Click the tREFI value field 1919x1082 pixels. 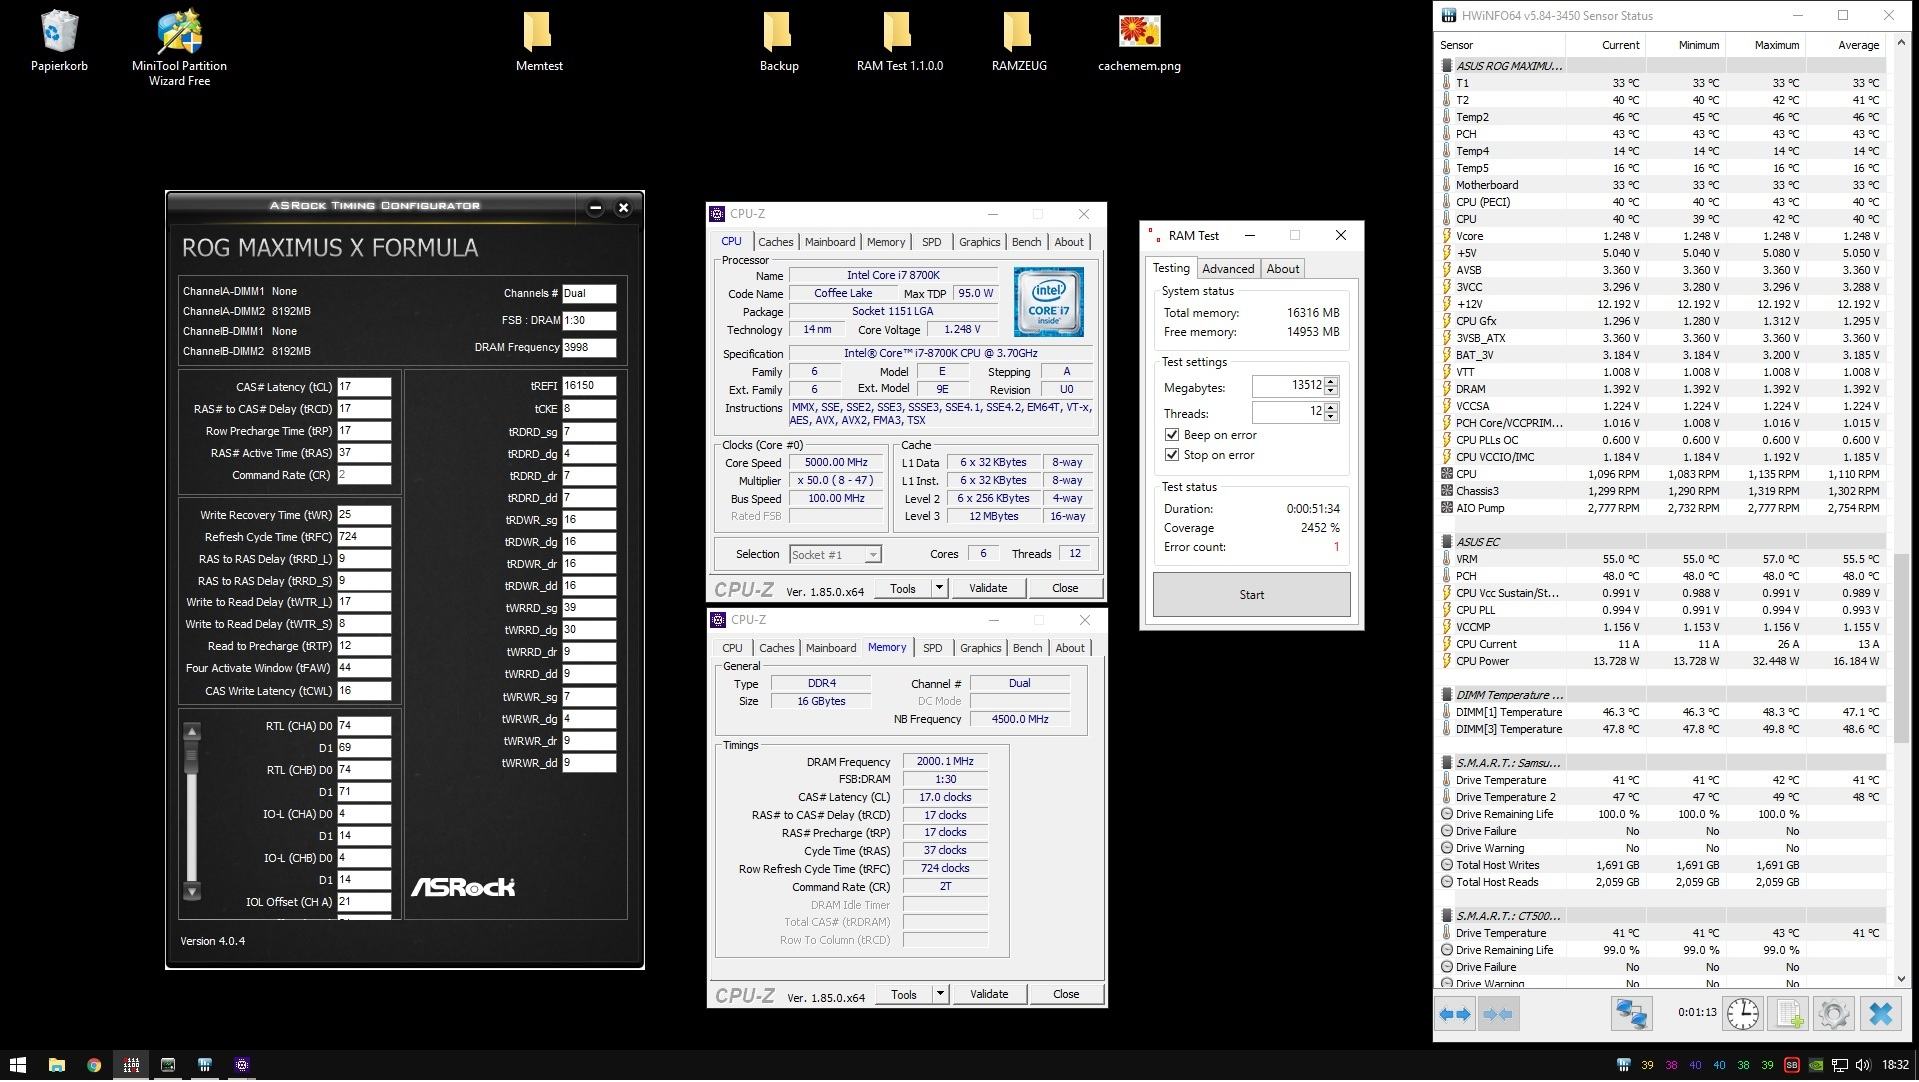pos(589,386)
